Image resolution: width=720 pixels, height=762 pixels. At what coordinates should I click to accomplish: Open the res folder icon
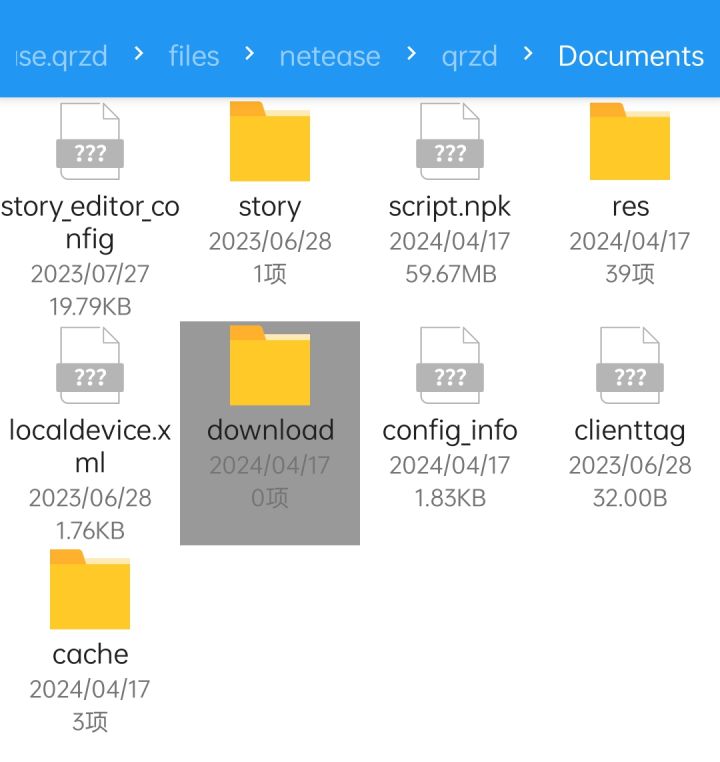[x=630, y=141]
